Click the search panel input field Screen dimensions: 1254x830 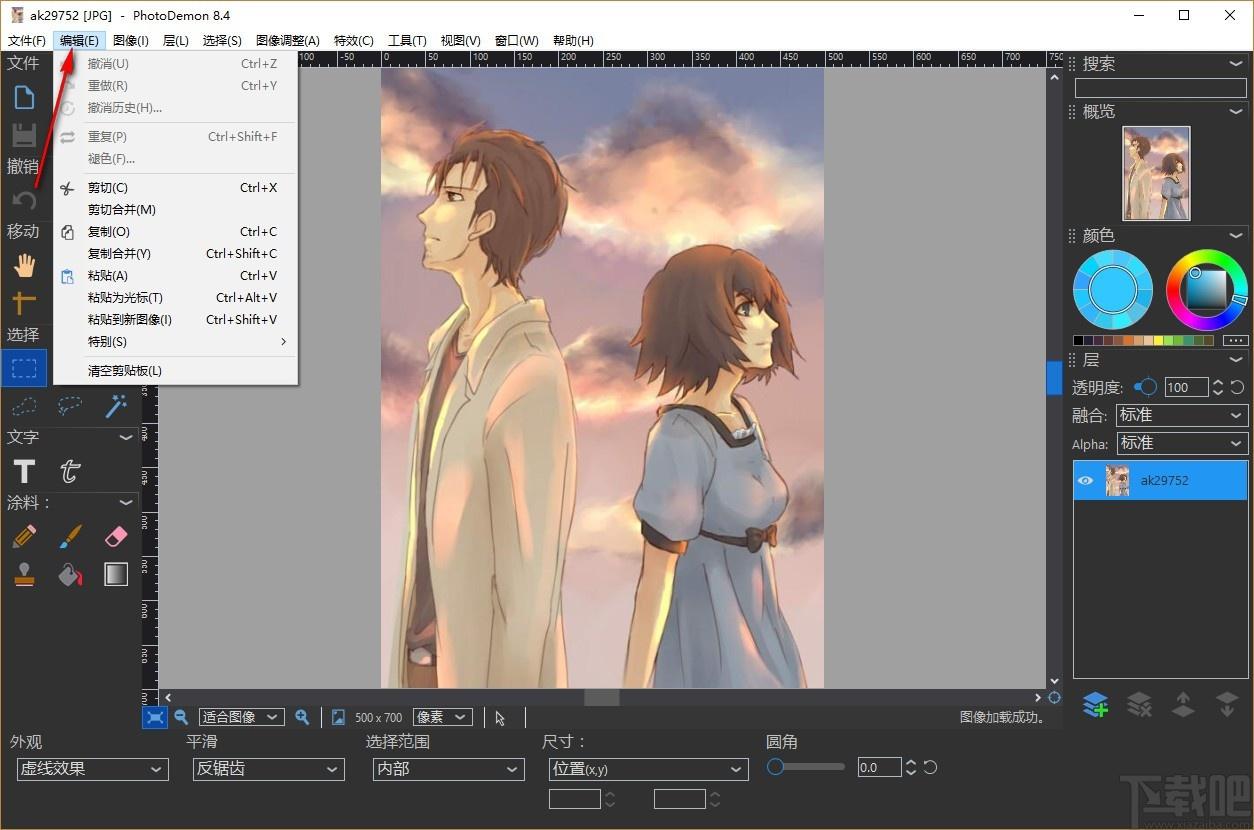click(1160, 88)
